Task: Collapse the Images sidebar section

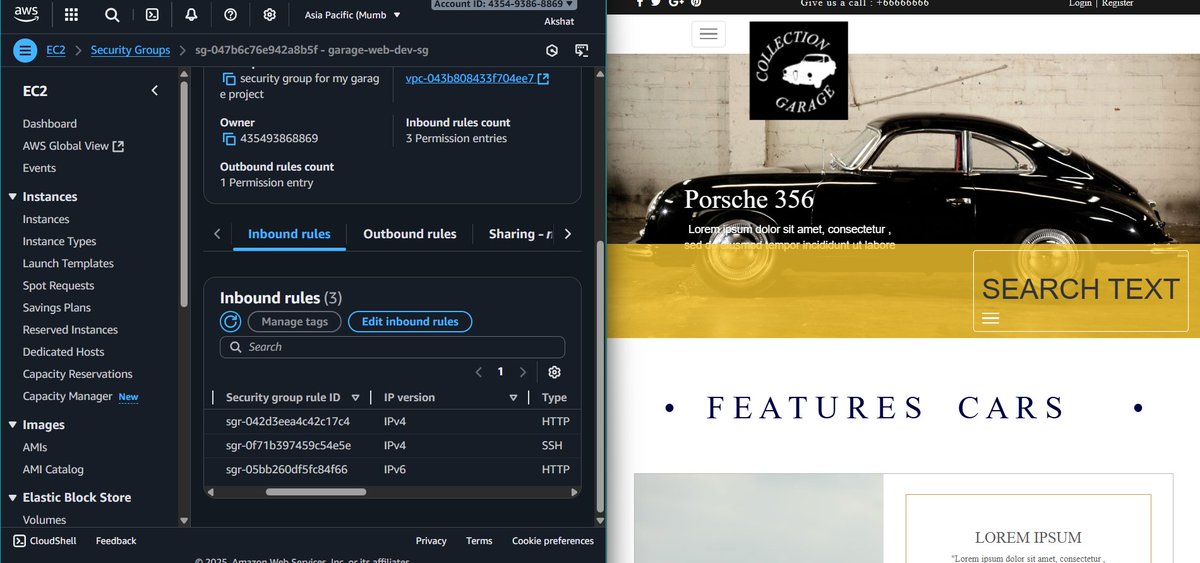Action: point(13,425)
